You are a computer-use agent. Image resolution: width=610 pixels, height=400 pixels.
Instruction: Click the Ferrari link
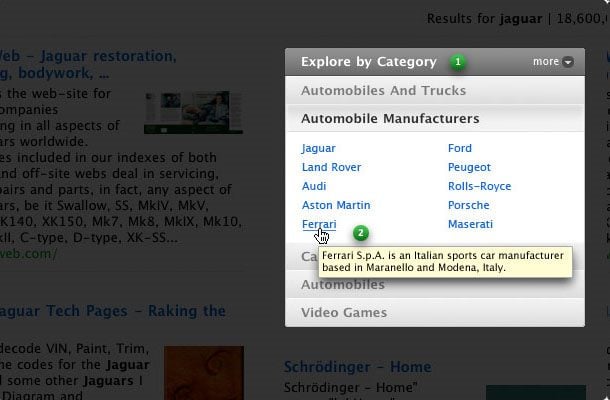coord(319,224)
